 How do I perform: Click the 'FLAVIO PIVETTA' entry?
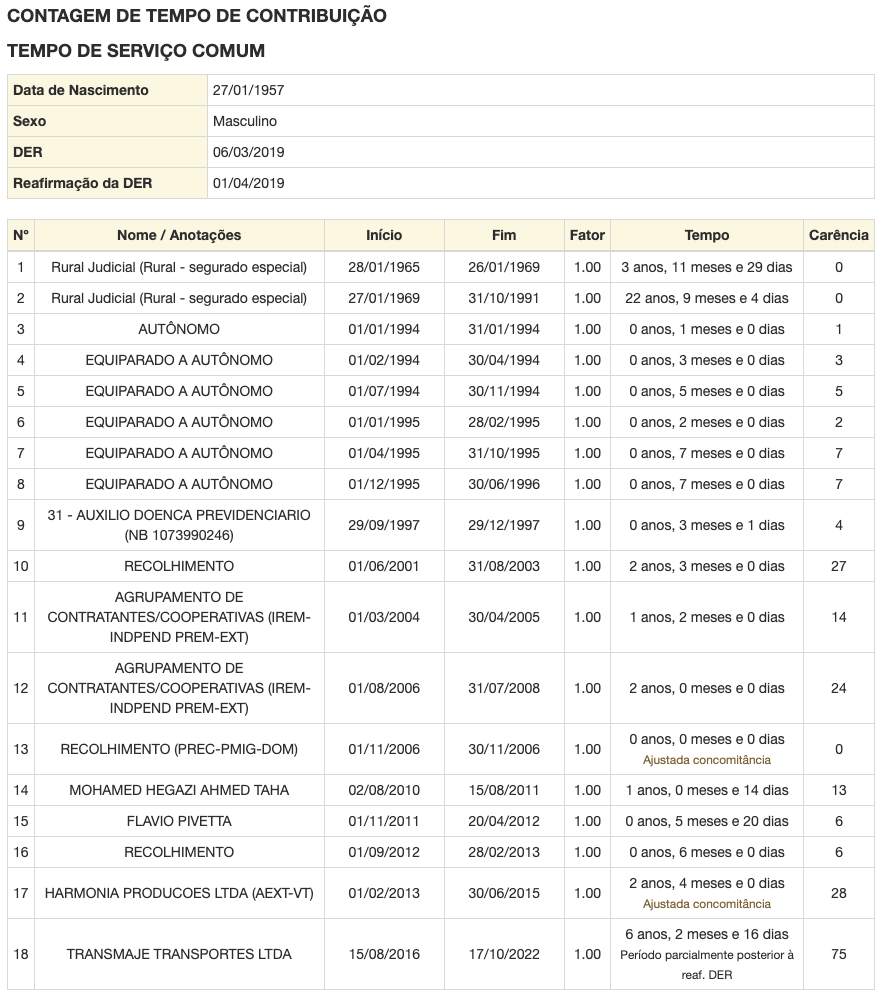click(179, 821)
